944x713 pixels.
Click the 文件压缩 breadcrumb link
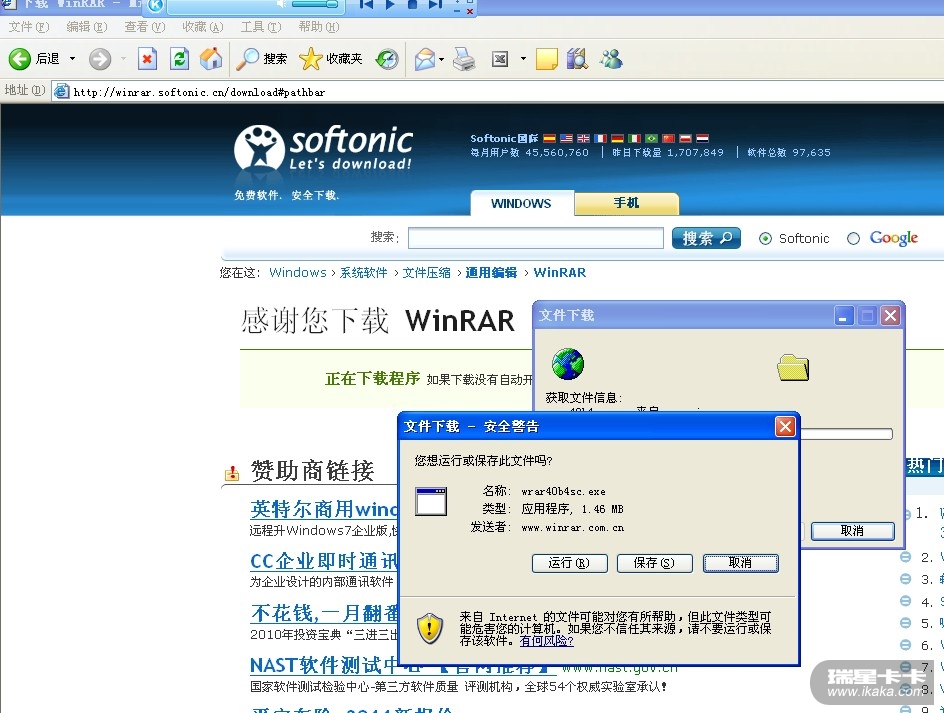click(426, 273)
